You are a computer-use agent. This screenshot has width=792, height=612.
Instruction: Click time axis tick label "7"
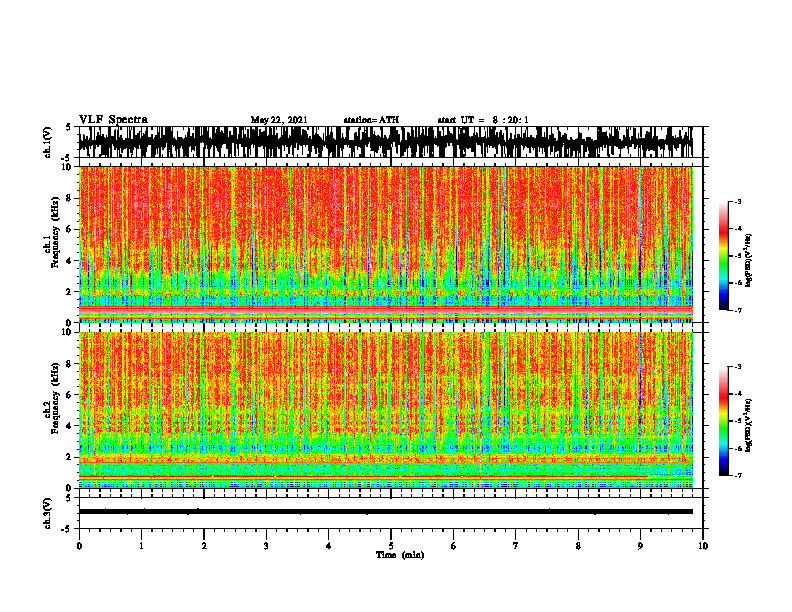(516, 546)
